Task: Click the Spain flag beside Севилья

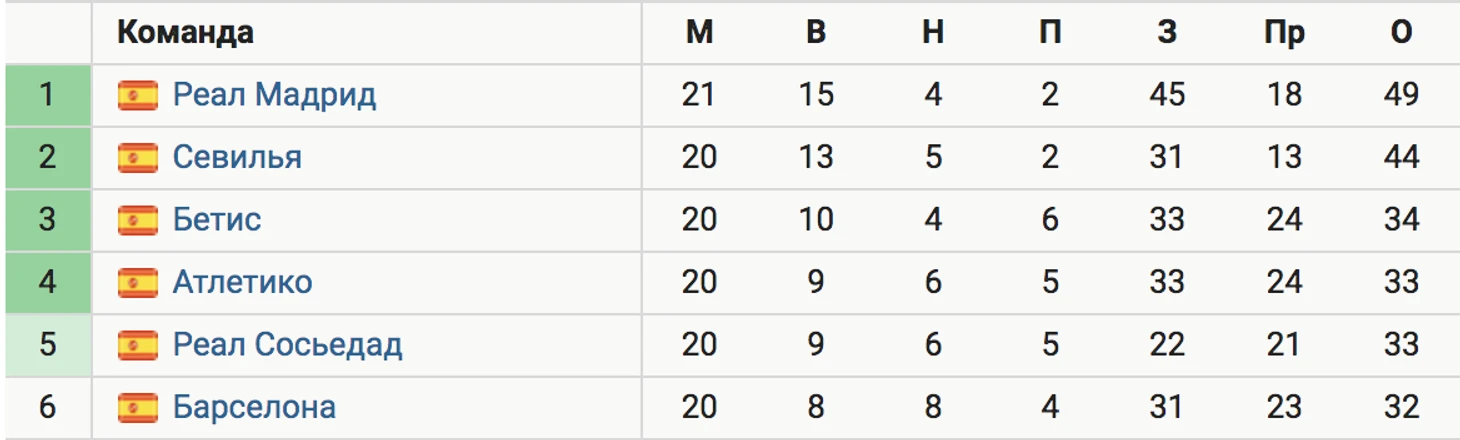Action: (138, 158)
